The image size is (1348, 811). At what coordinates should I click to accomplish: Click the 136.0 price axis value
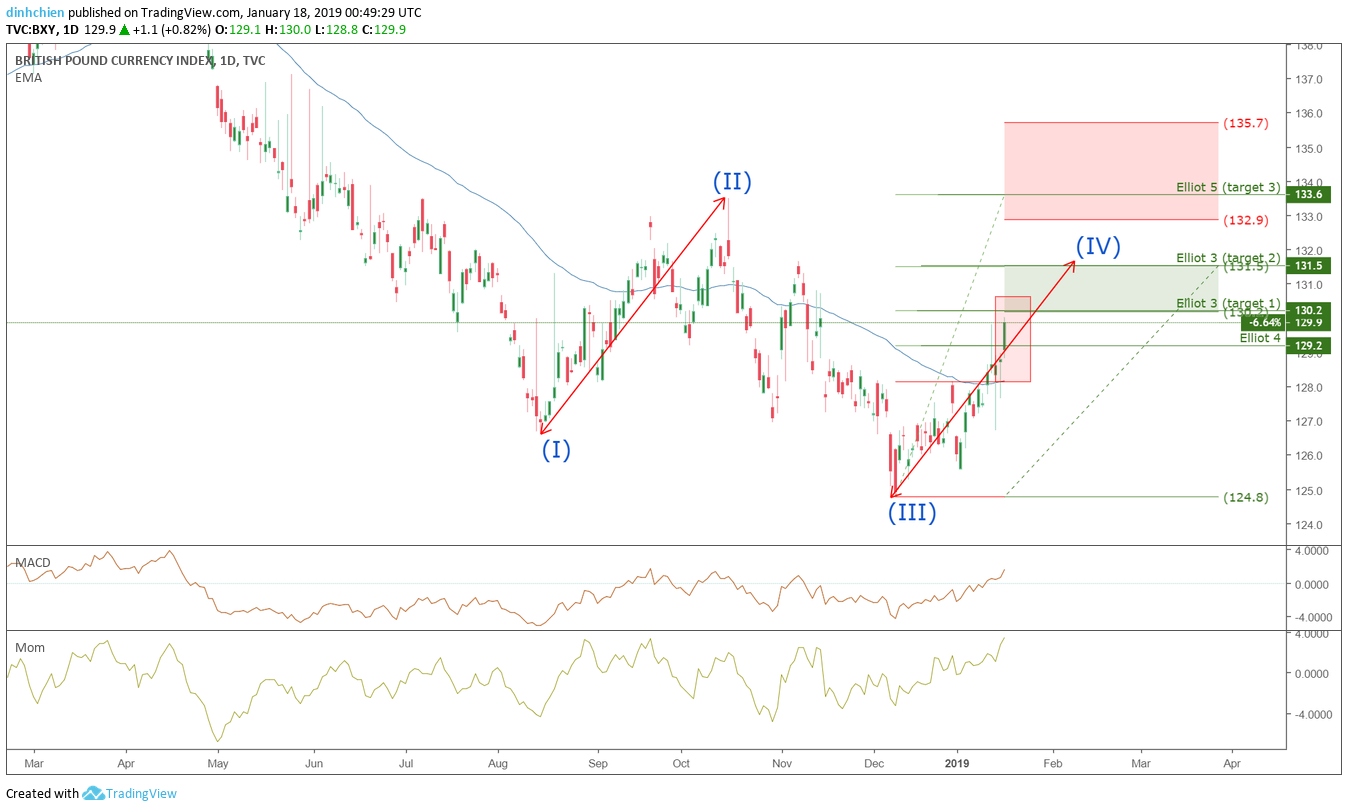1309,113
